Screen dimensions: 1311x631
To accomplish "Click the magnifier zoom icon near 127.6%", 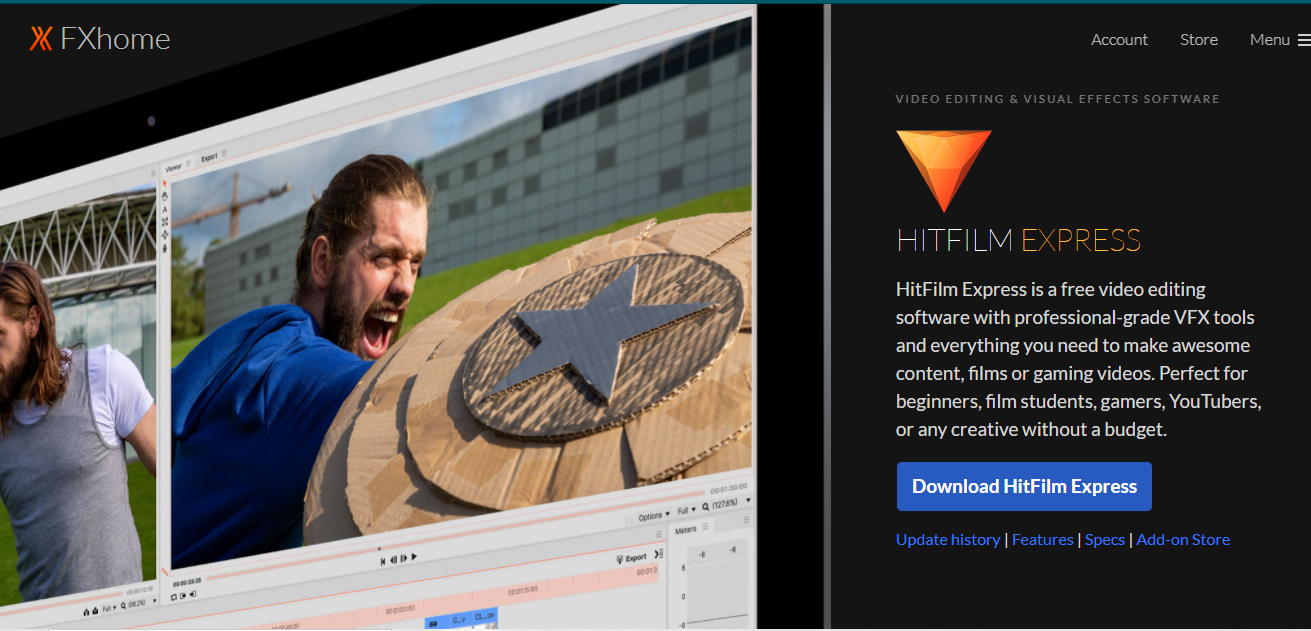I will pos(706,507).
